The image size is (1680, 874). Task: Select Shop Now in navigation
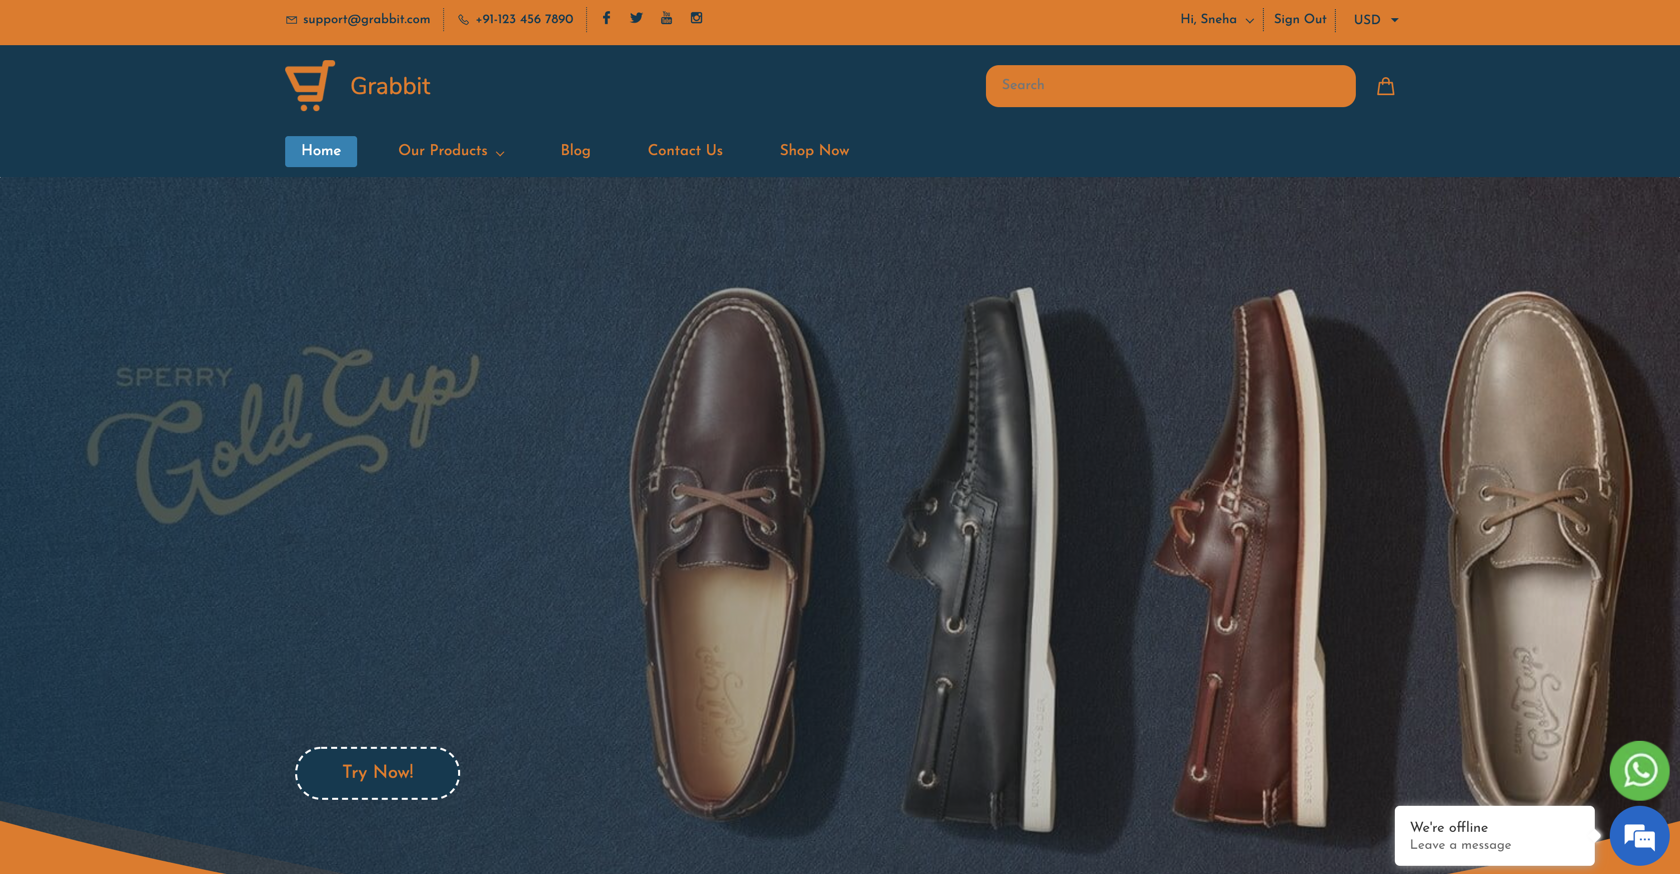814,151
